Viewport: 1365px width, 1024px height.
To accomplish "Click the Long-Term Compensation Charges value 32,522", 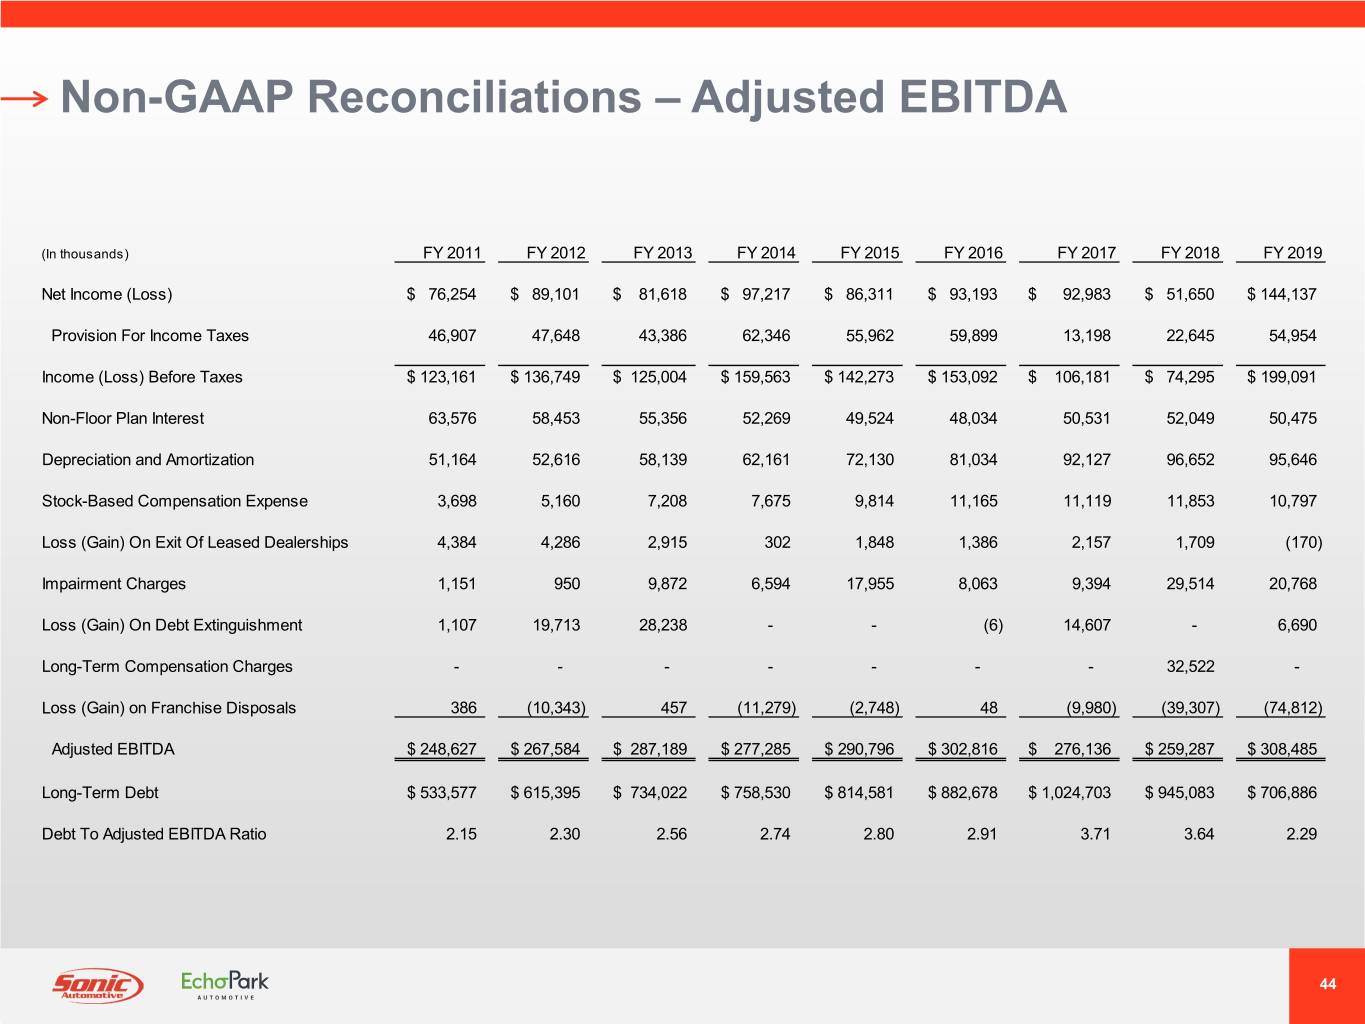I will pos(1190,667).
